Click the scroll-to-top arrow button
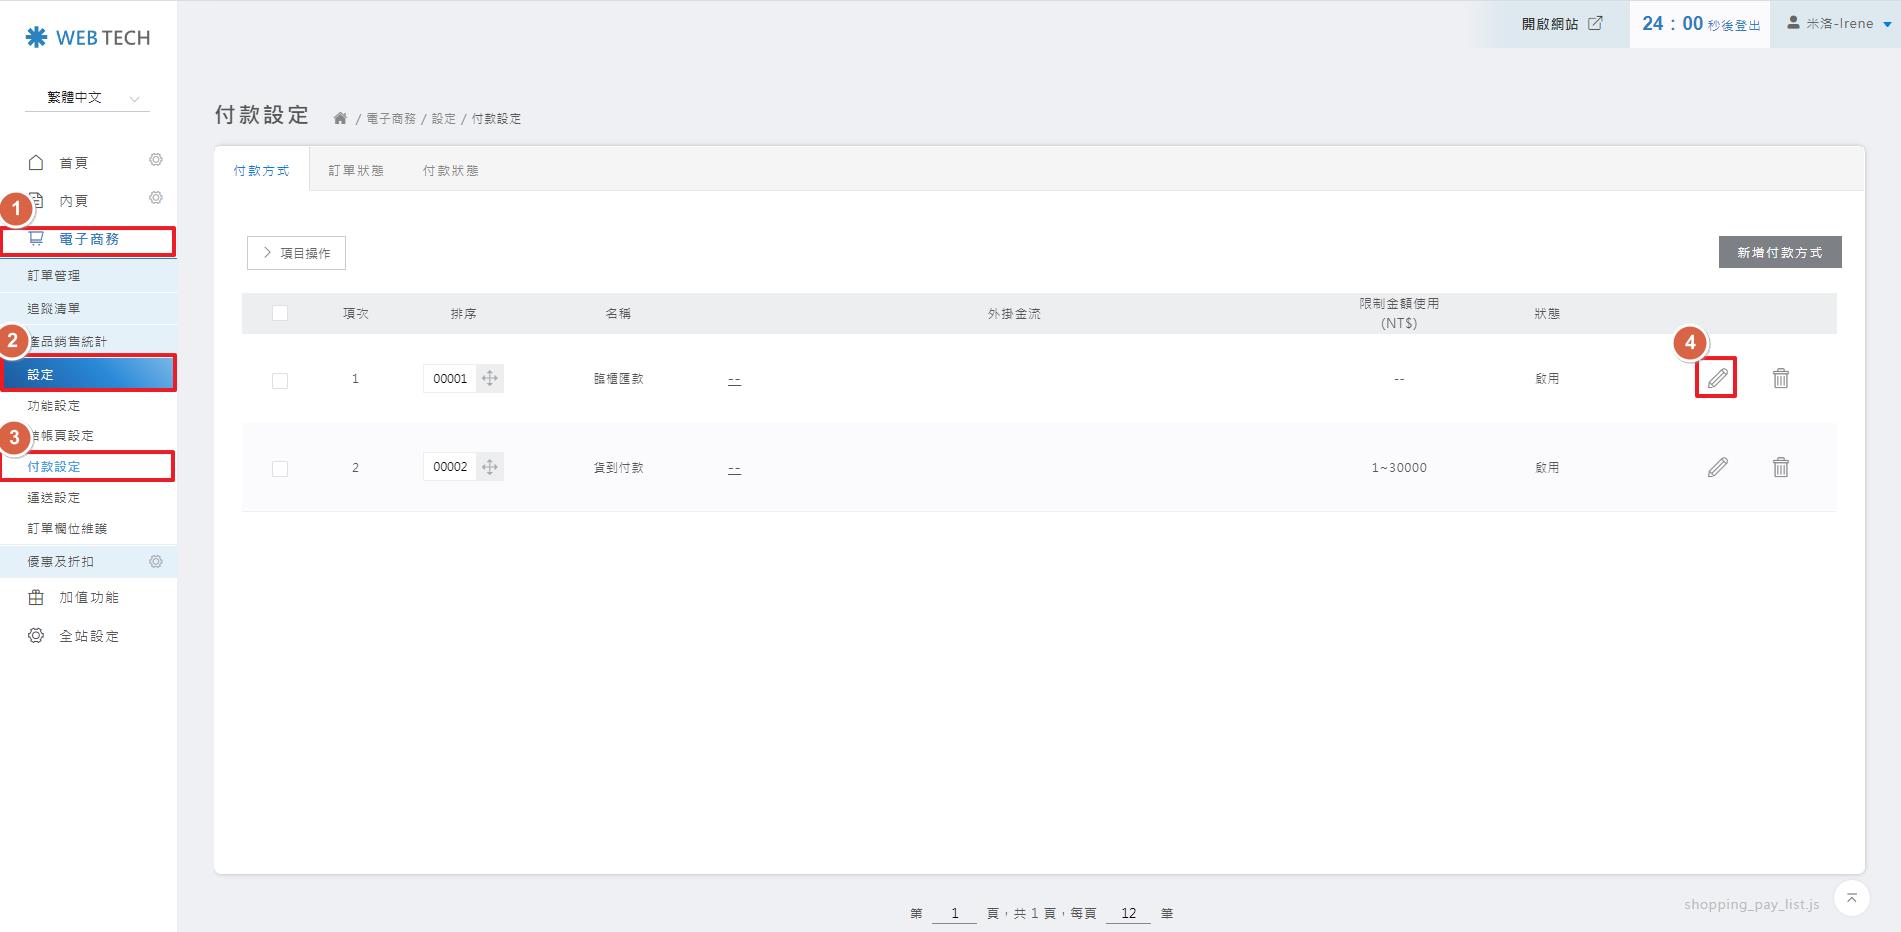Screen dimensions: 1901x932 [x=1851, y=897]
